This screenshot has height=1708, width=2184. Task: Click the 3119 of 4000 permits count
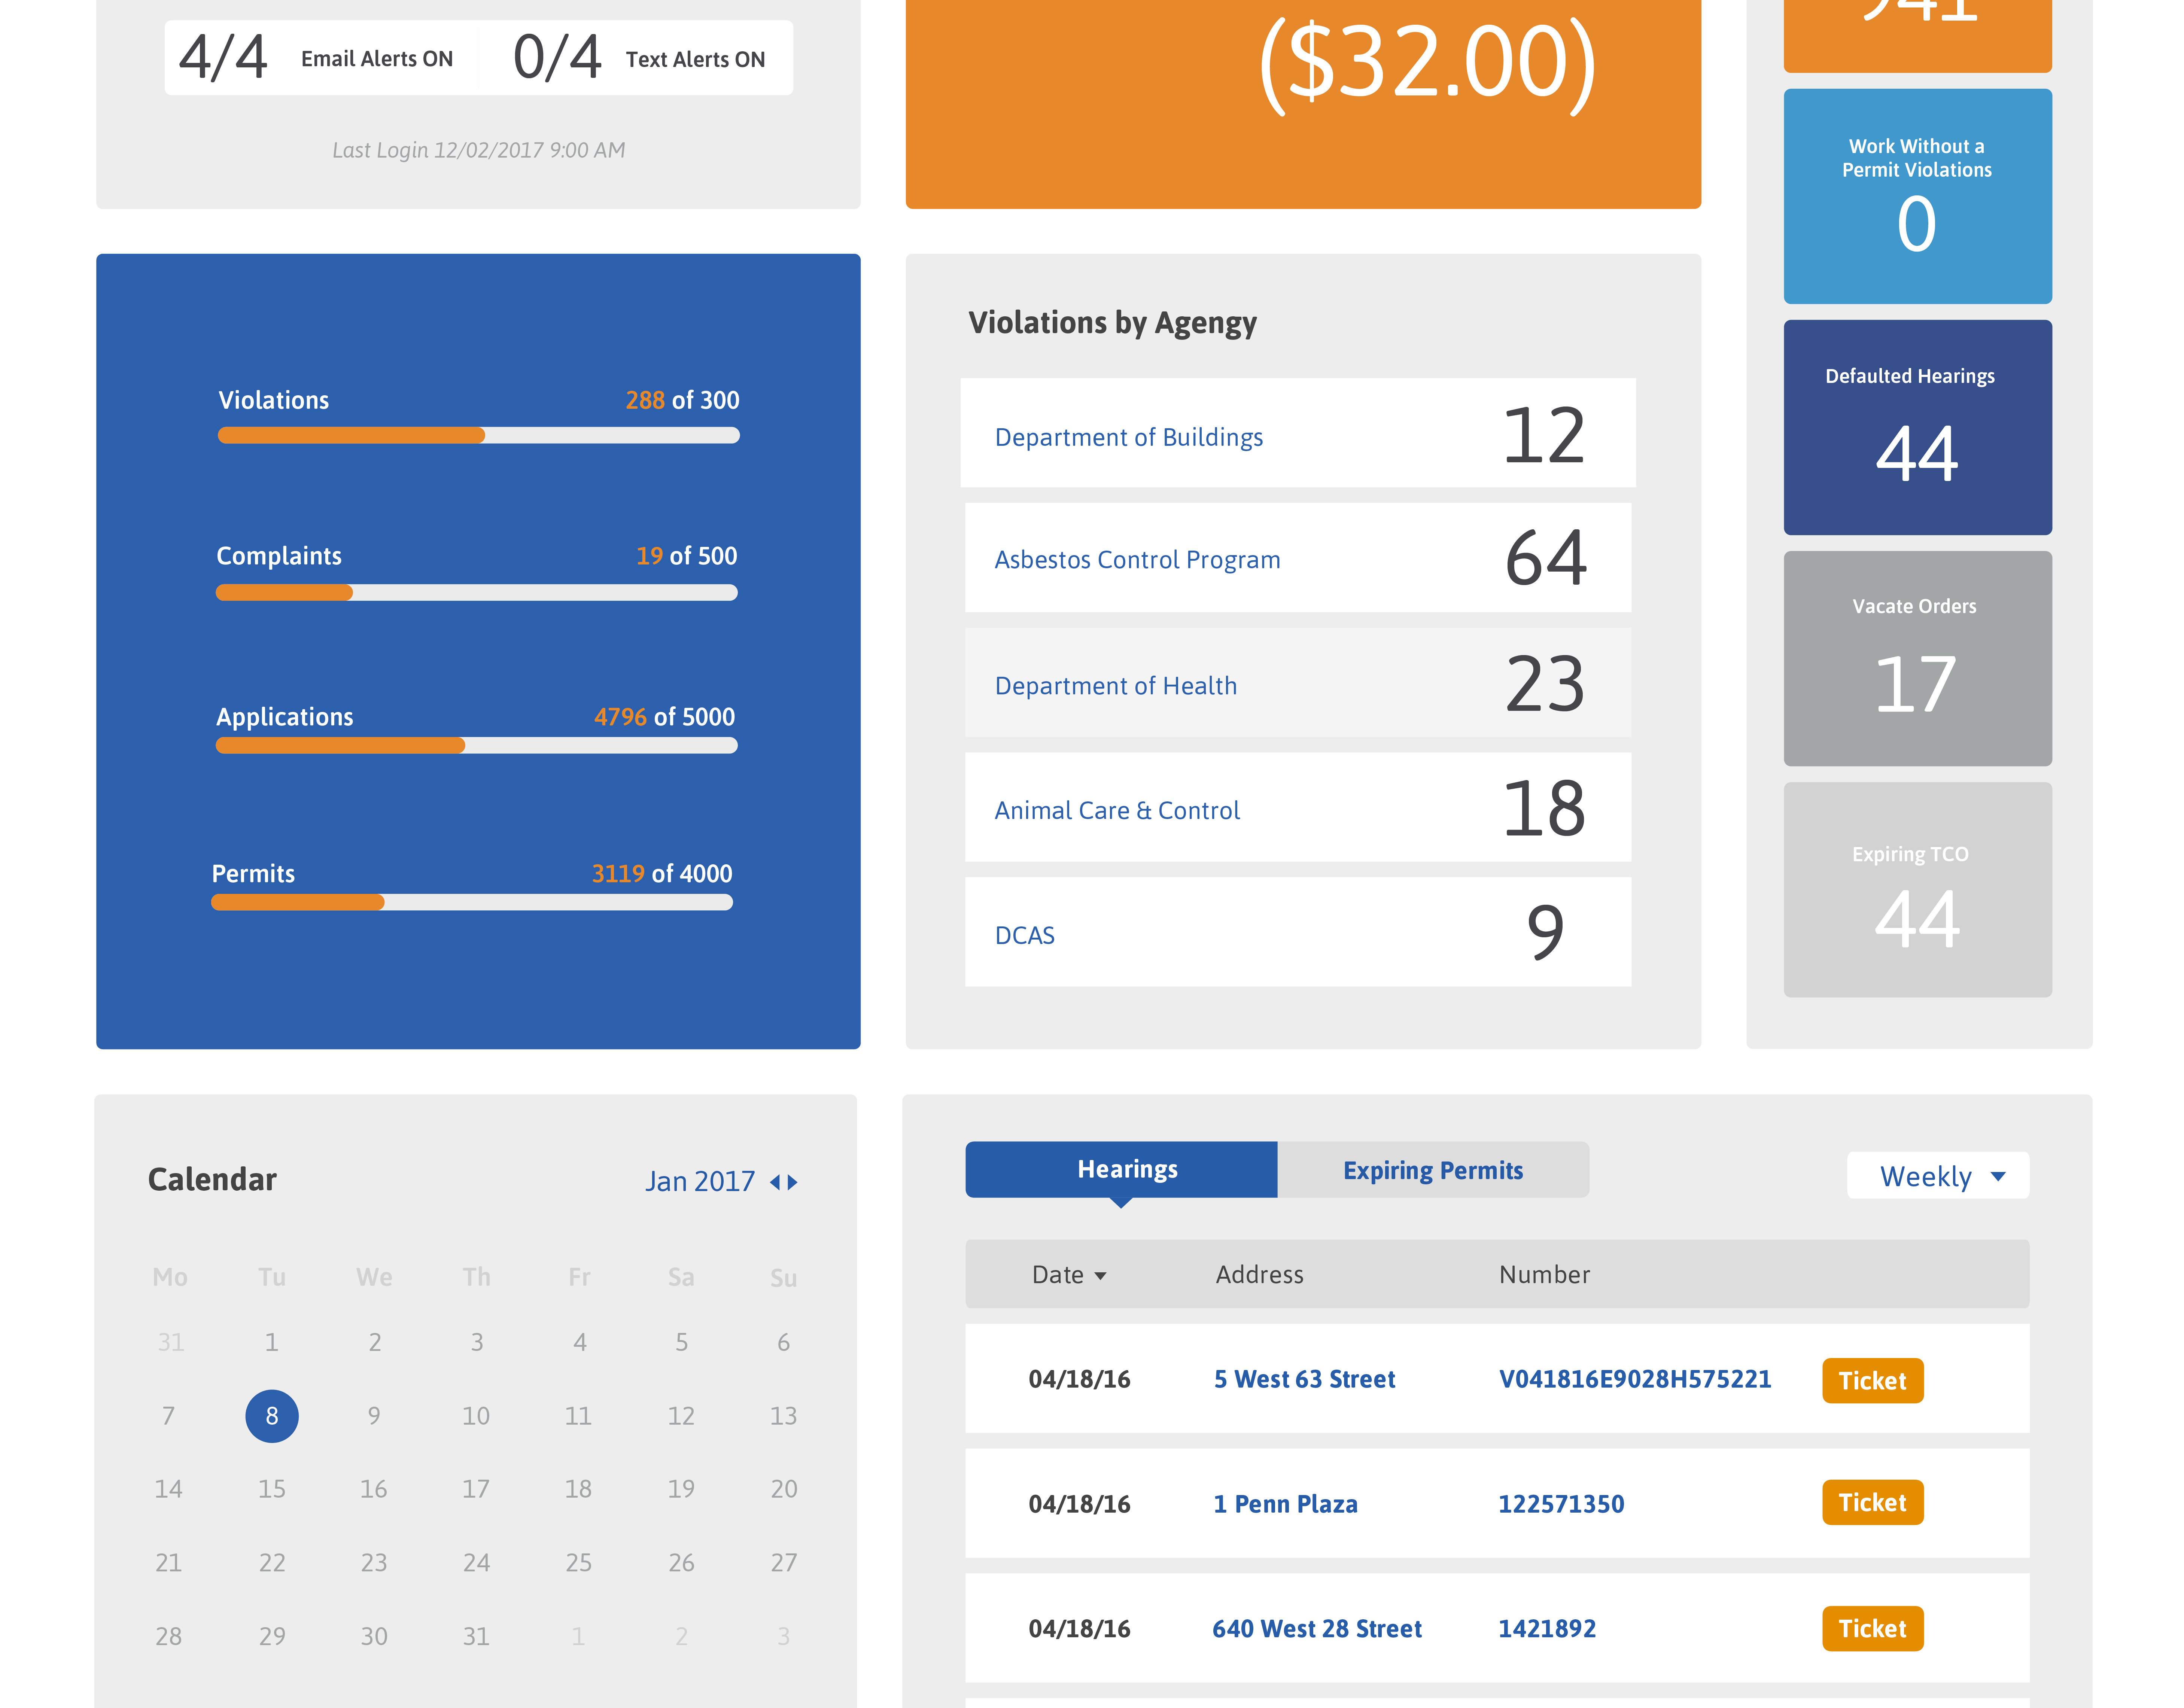point(662,874)
